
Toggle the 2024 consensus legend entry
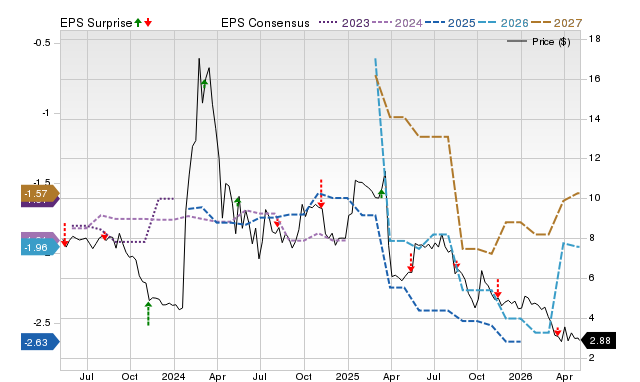(x=397, y=23)
